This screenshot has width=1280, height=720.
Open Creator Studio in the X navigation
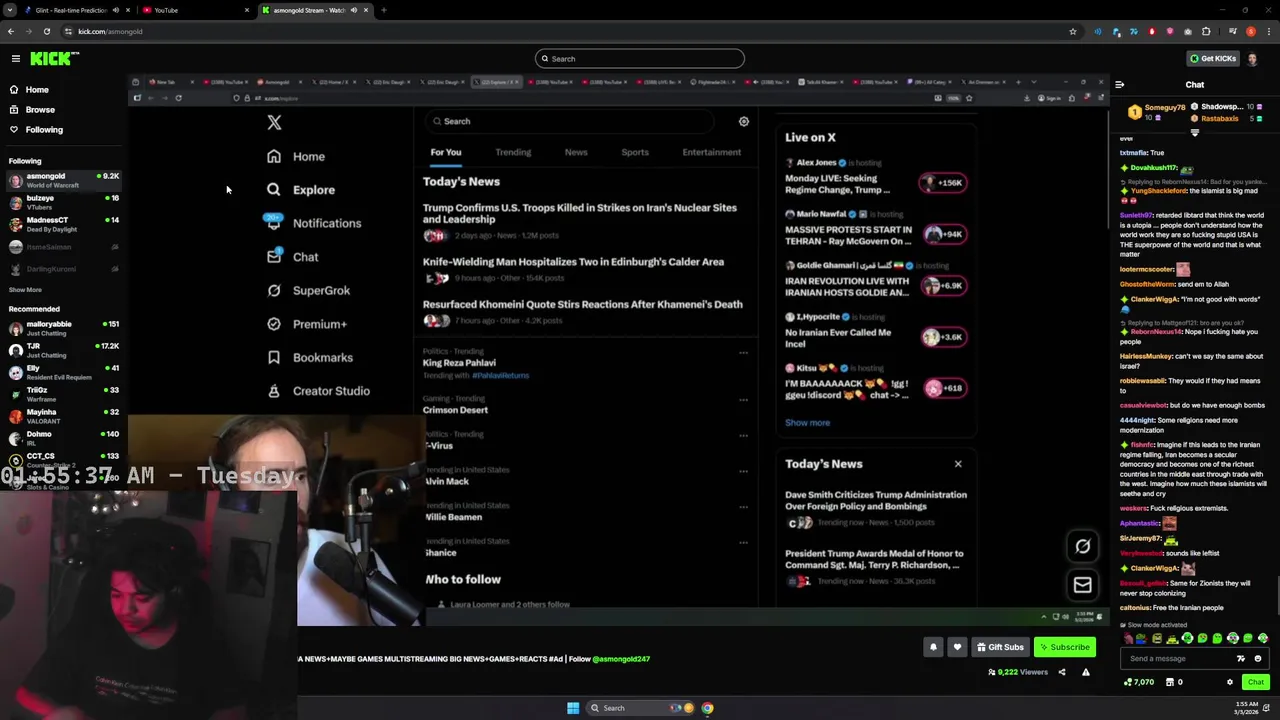318,391
